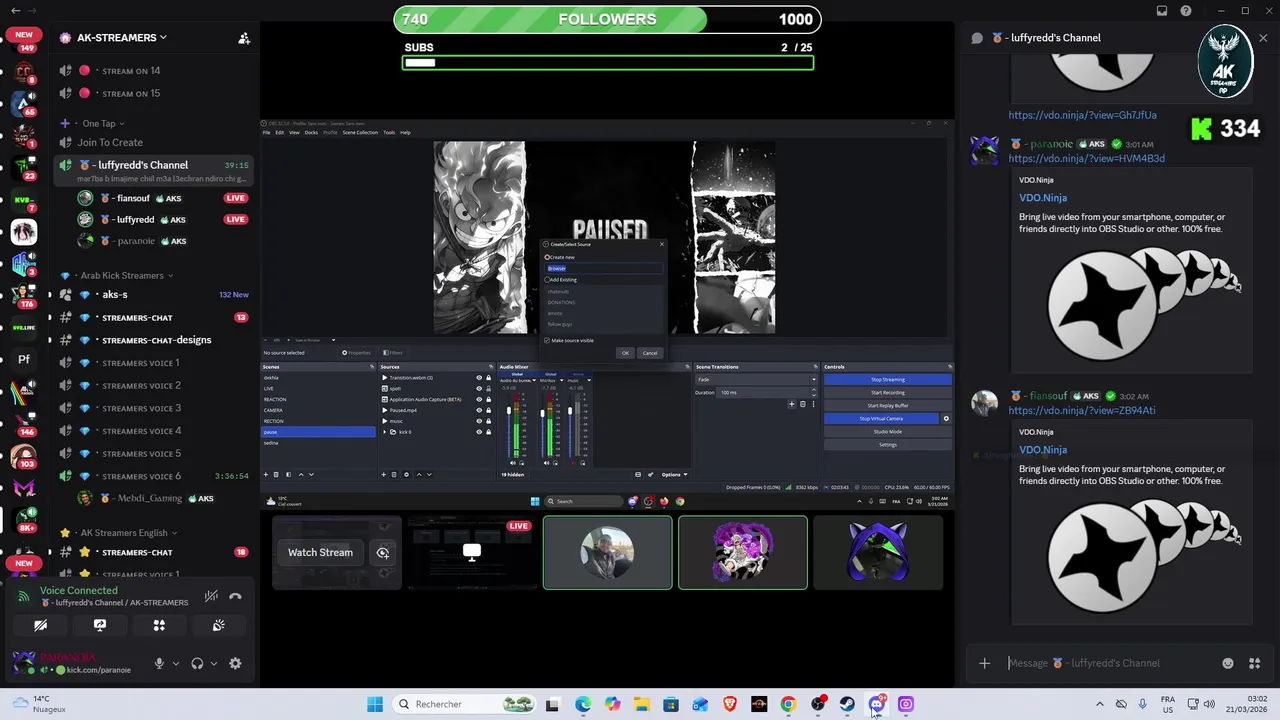Open the HVM4B3d vdo.ninja link
The width and height of the screenshot is (1280, 720).
(1086, 158)
